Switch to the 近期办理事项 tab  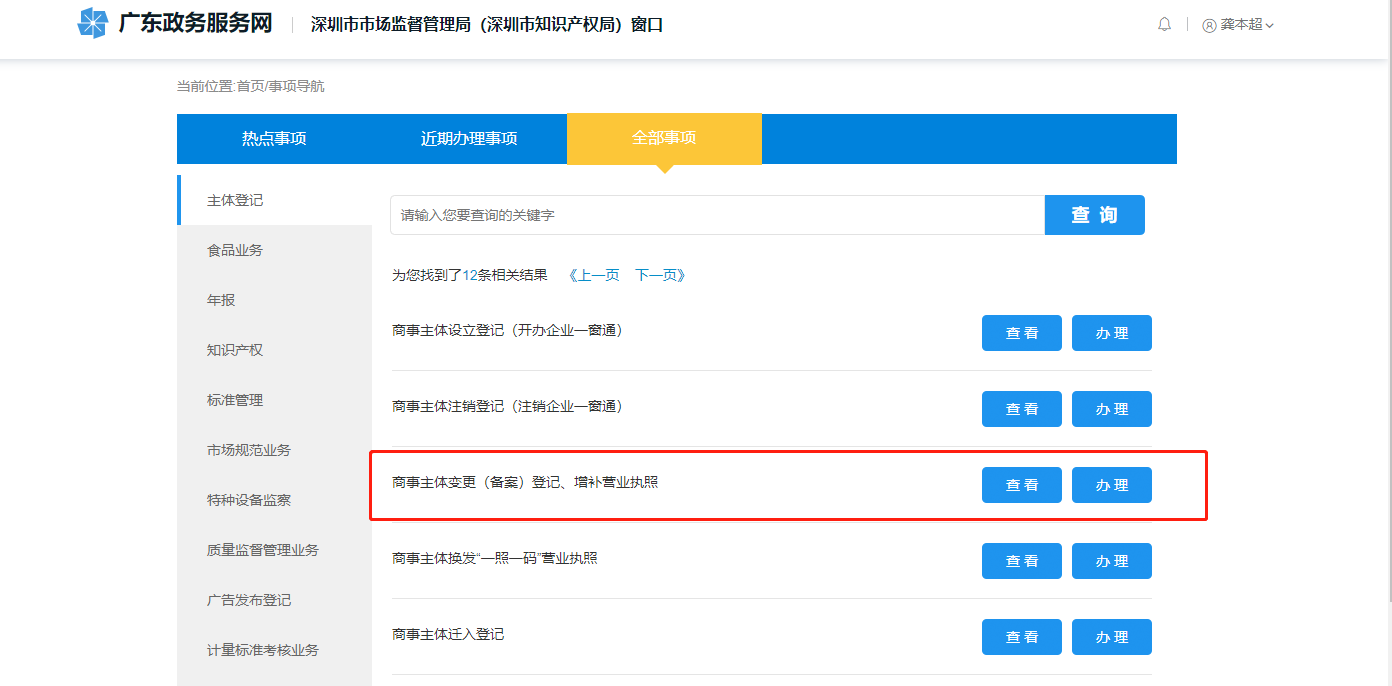click(469, 139)
